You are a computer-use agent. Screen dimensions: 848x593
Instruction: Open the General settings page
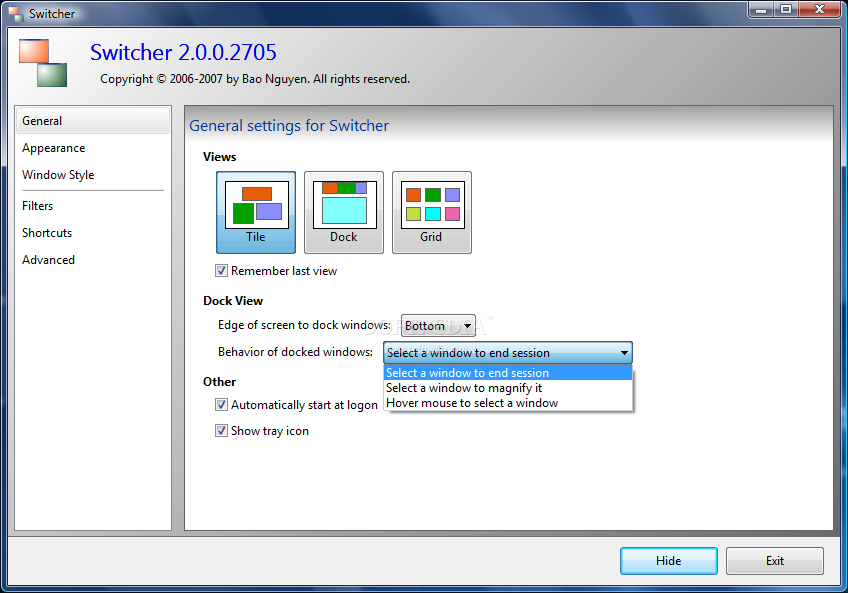tap(92, 121)
